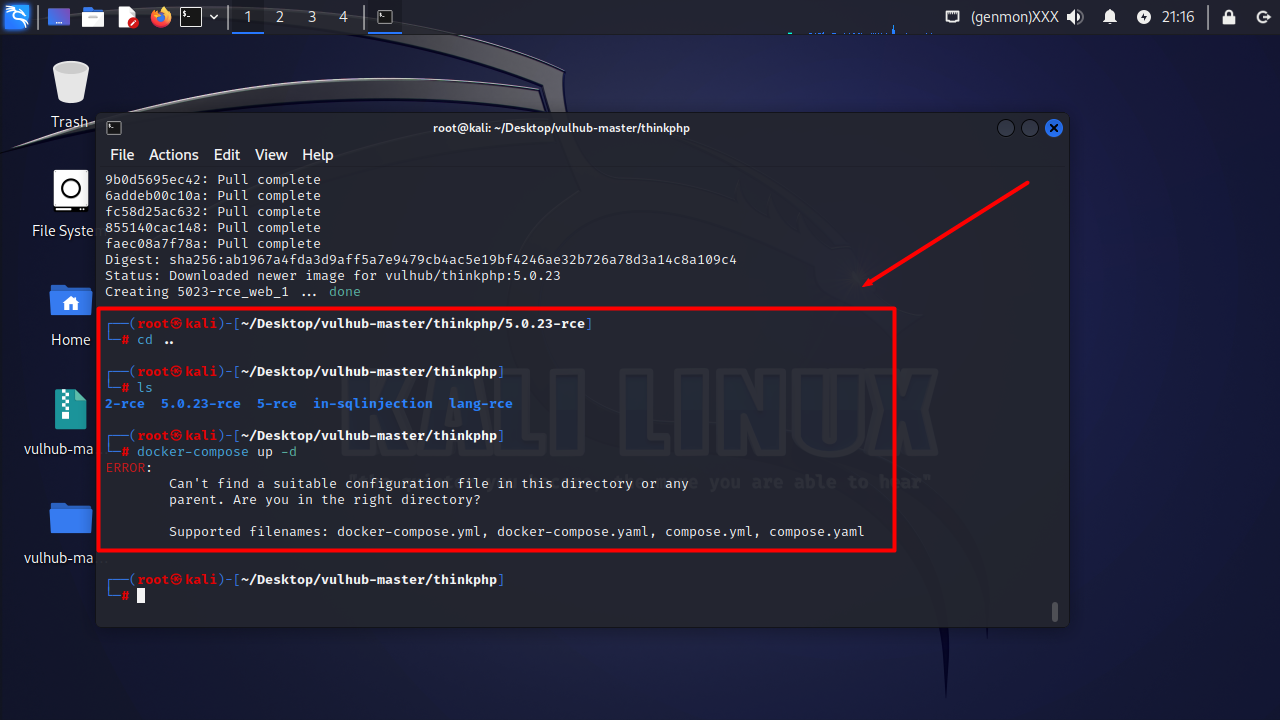Click the Creating 5023-rce_web_1 line
The height and width of the screenshot is (720, 1280).
233,291
